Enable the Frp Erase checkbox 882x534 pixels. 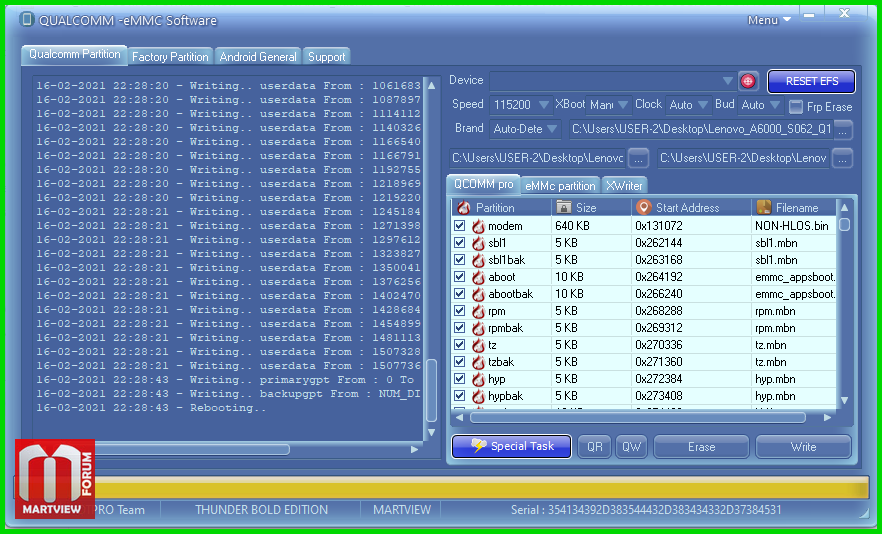tap(795, 106)
